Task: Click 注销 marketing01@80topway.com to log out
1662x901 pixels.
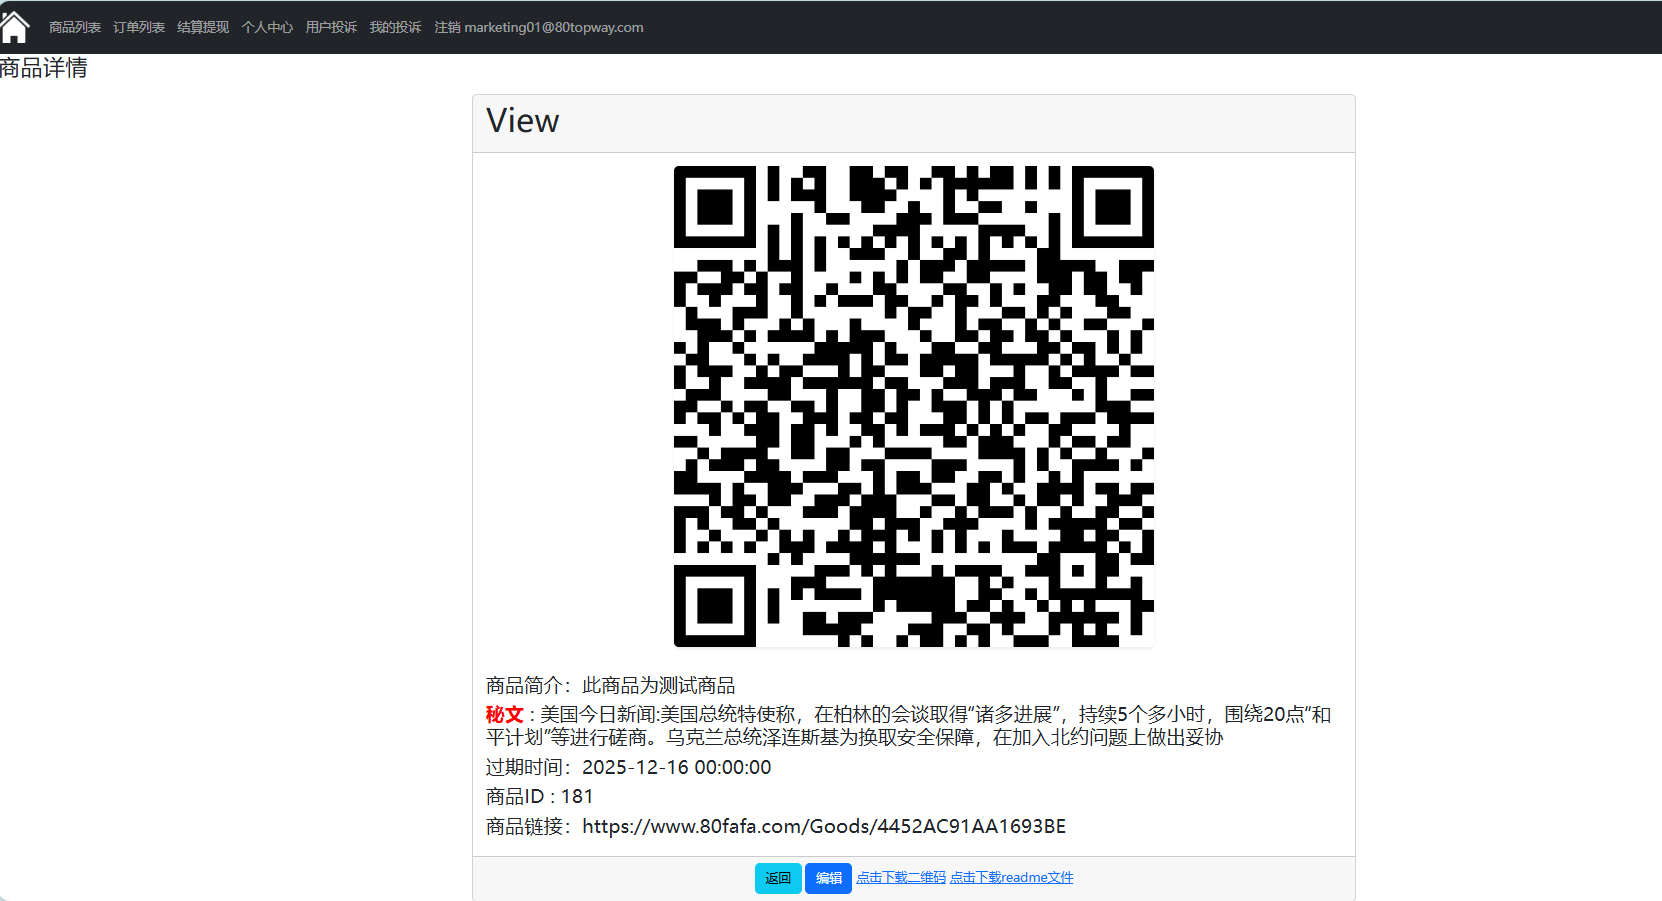Action: point(538,28)
